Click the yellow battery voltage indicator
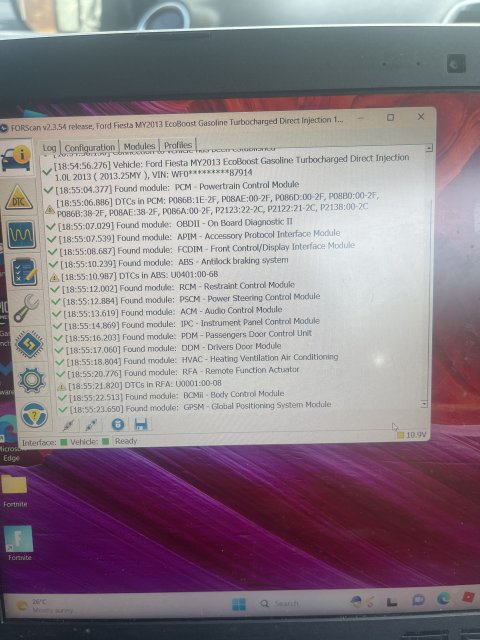Image resolution: width=480 pixels, height=640 pixels. coord(400,436)
